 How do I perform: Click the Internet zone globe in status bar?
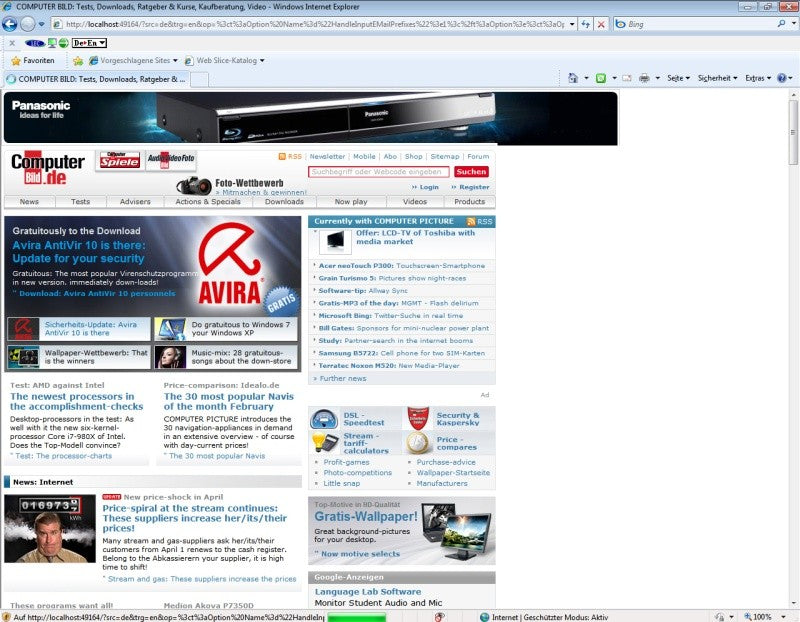484,617
